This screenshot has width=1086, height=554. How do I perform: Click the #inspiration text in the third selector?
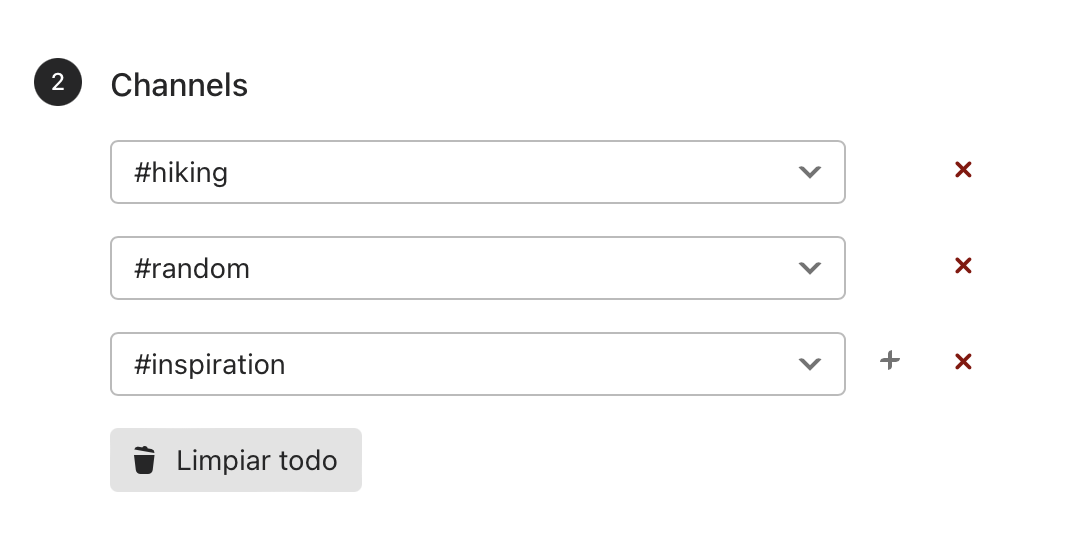[x=209, y=365]
